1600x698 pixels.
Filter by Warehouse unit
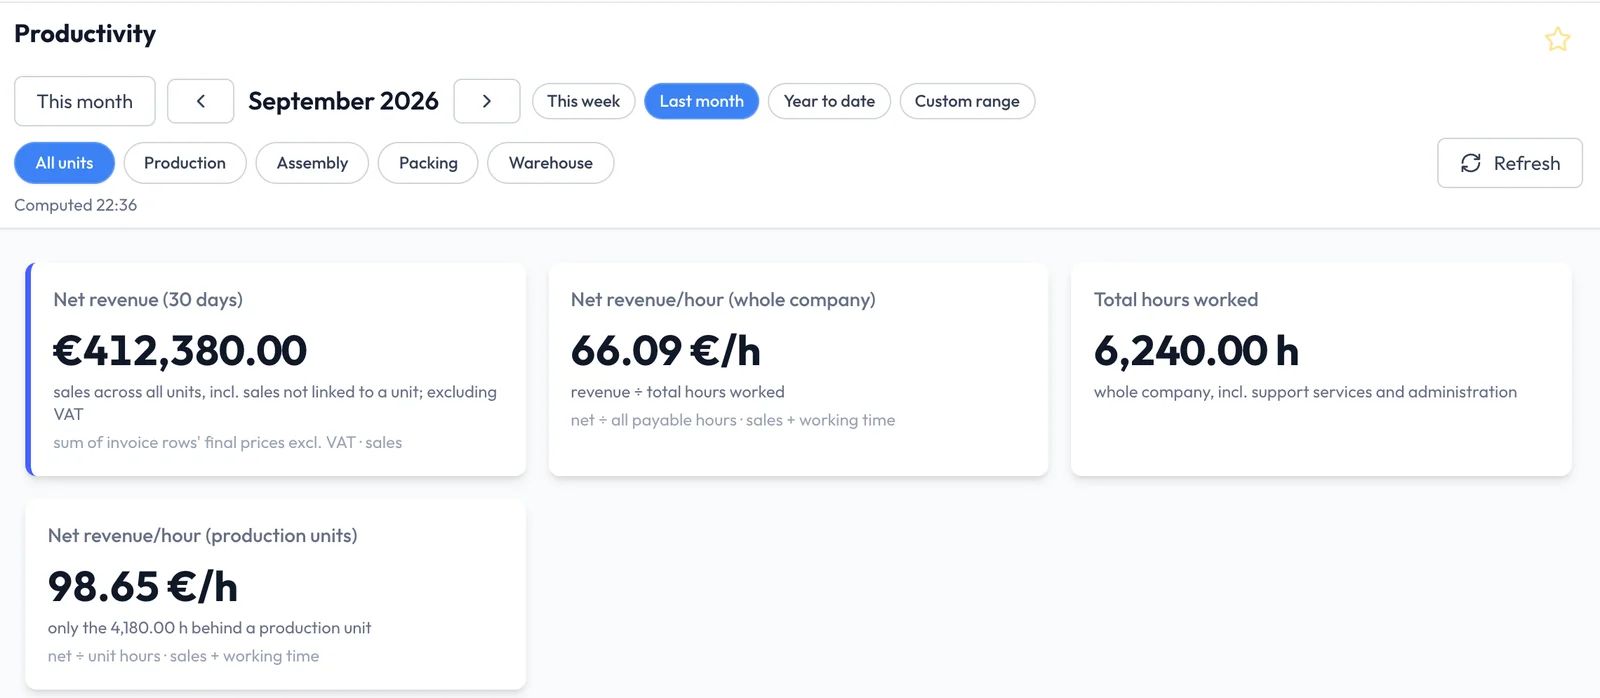[x=551, y=163]
